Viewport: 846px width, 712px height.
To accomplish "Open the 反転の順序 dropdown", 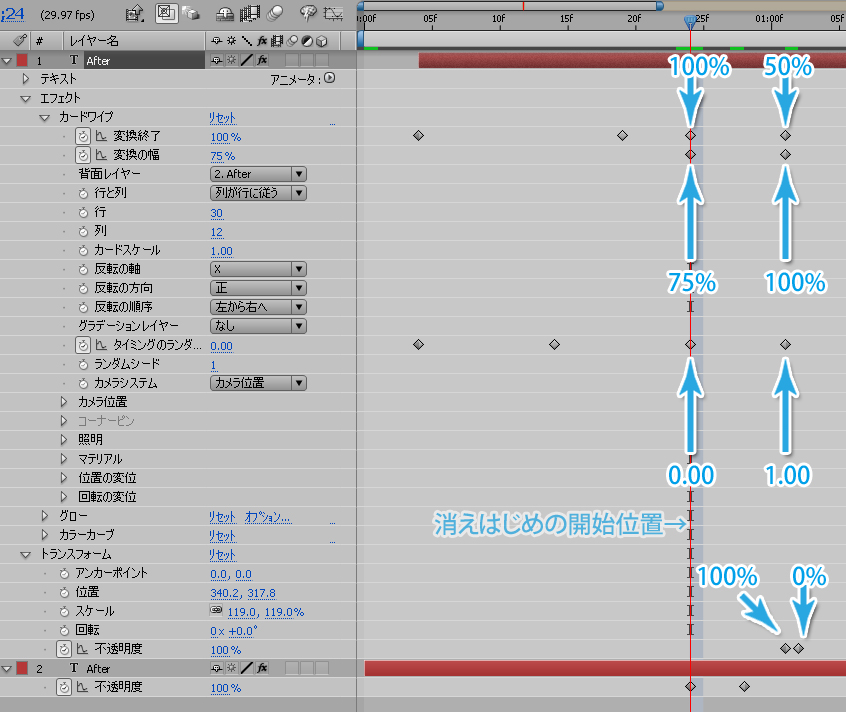I will coord(257,307).
